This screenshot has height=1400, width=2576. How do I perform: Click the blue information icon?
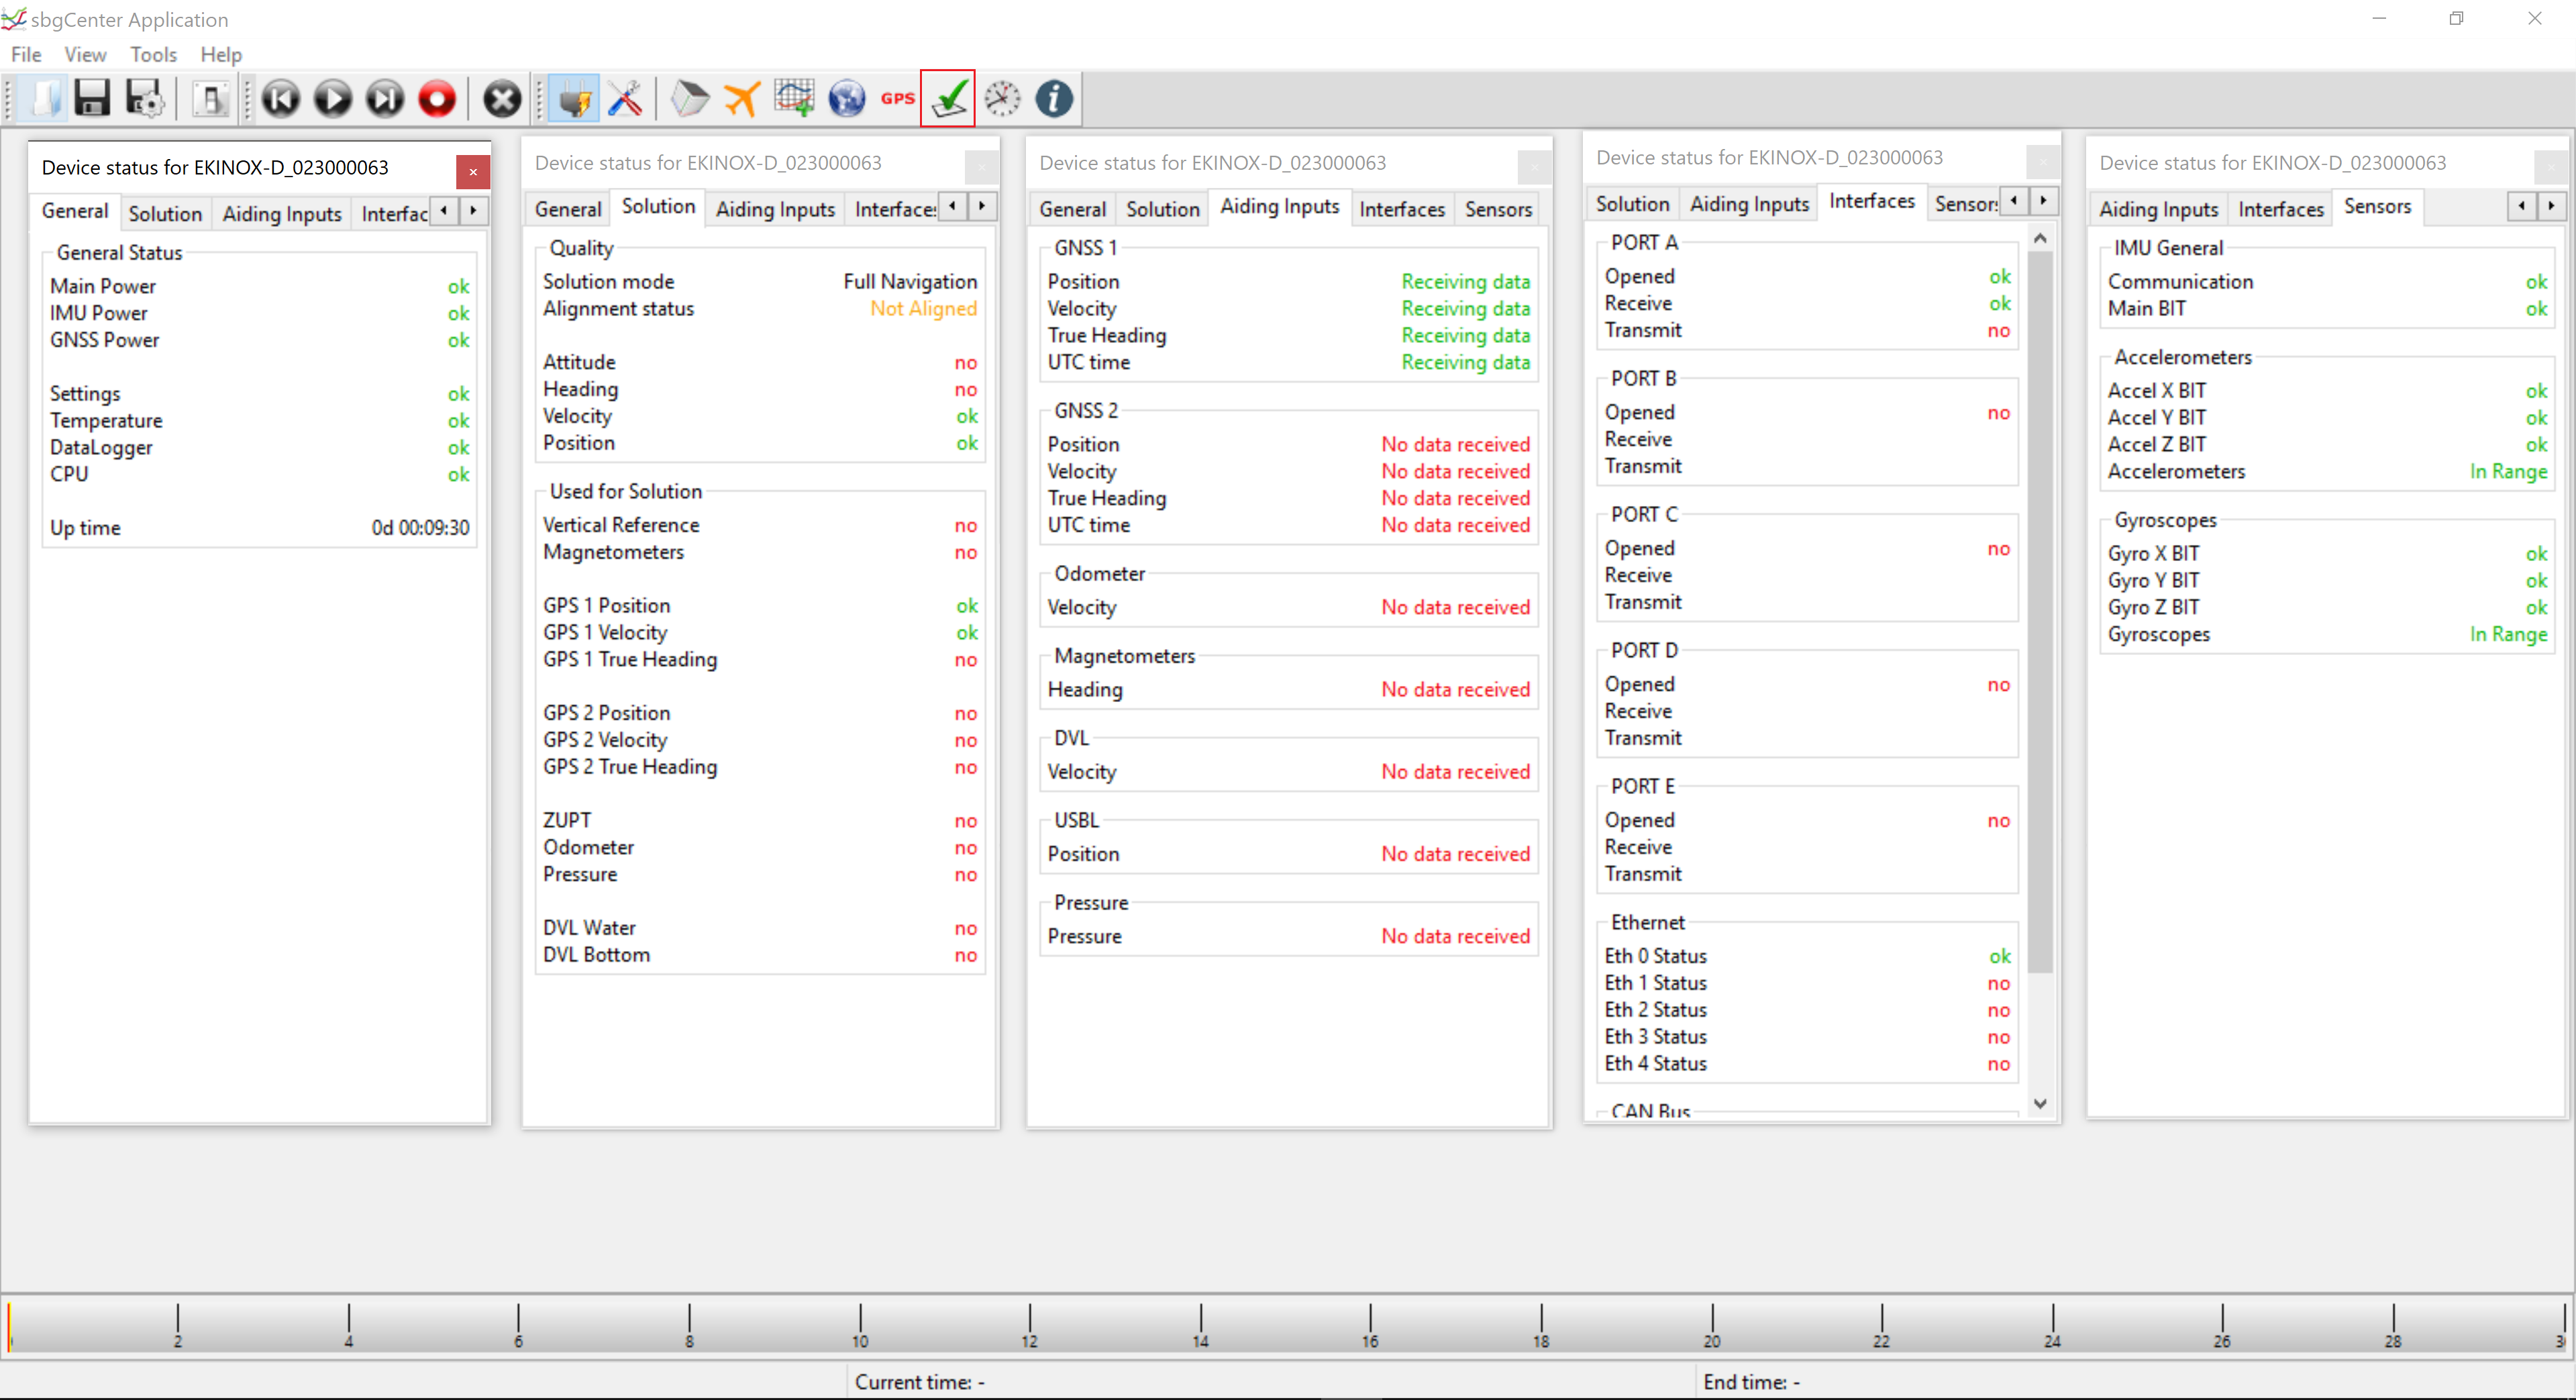point(1054,98)
